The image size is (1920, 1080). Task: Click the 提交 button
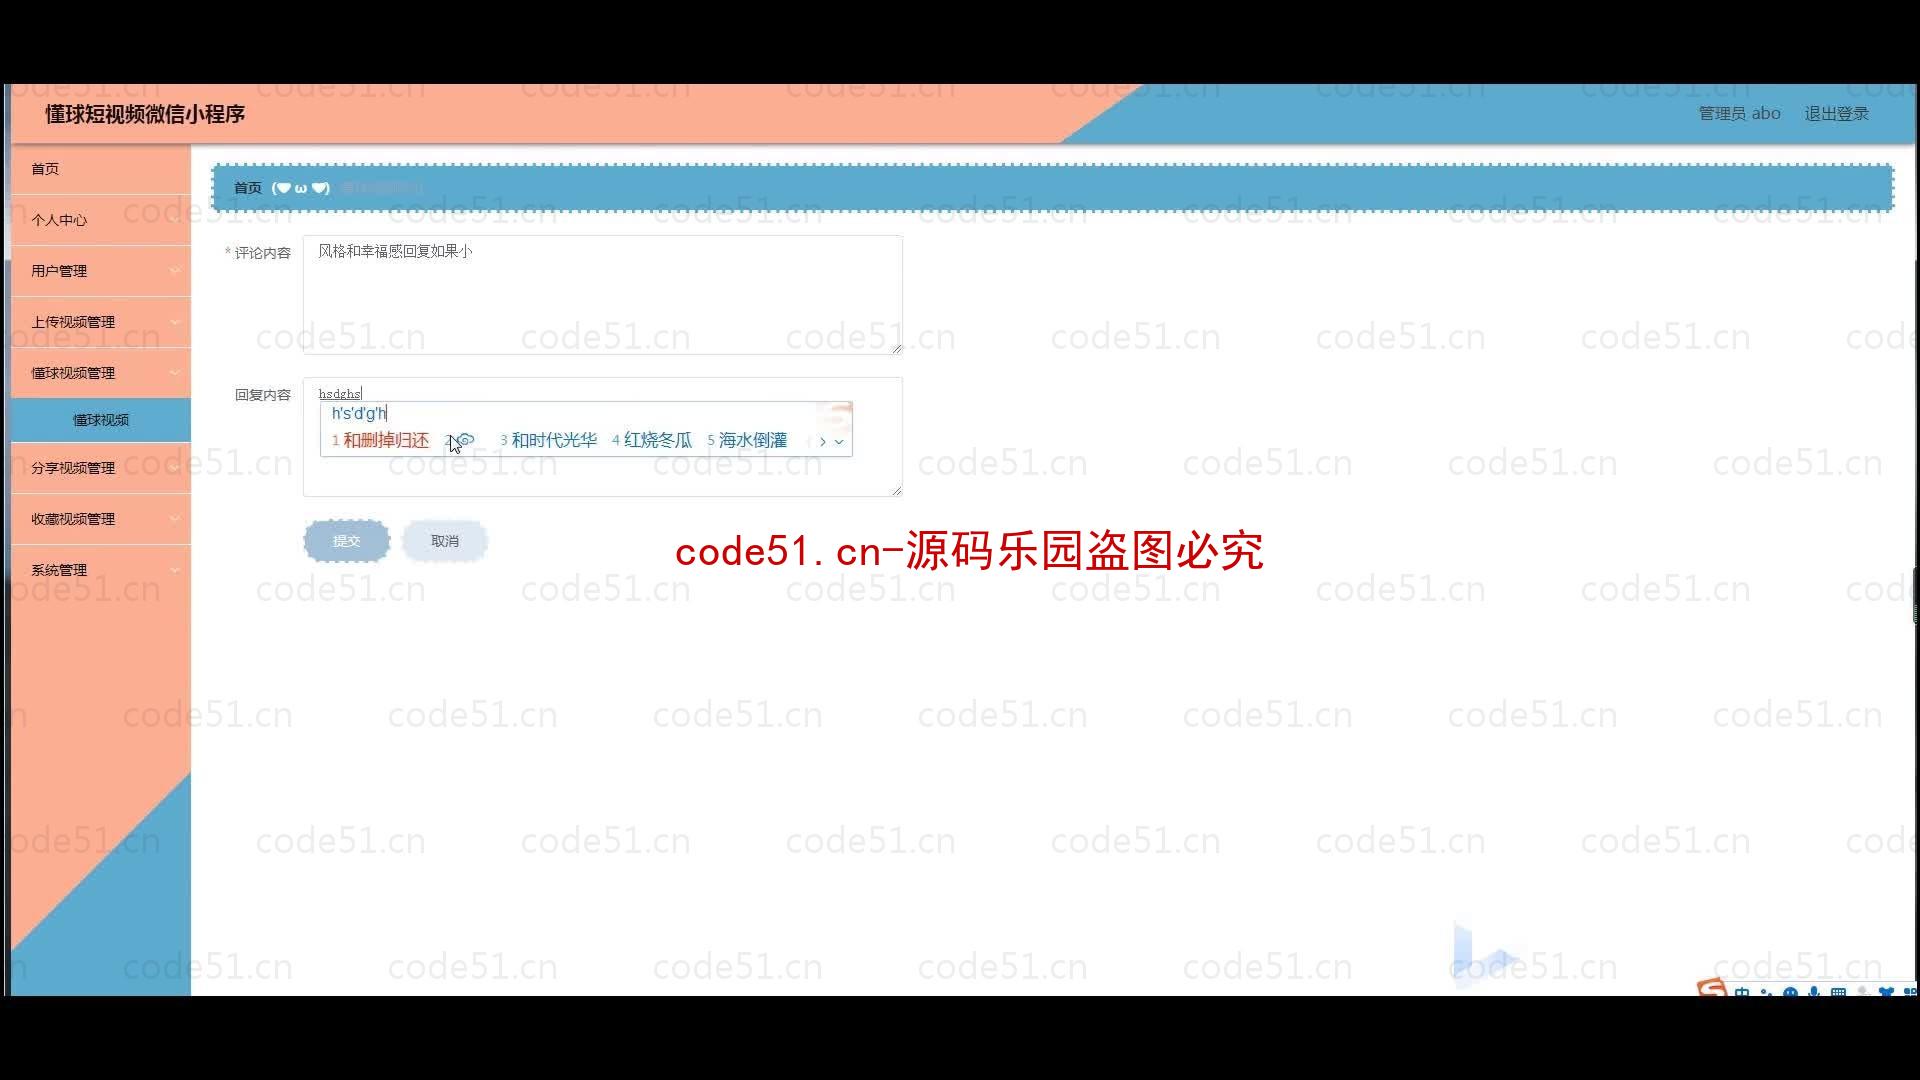point(345,541)
